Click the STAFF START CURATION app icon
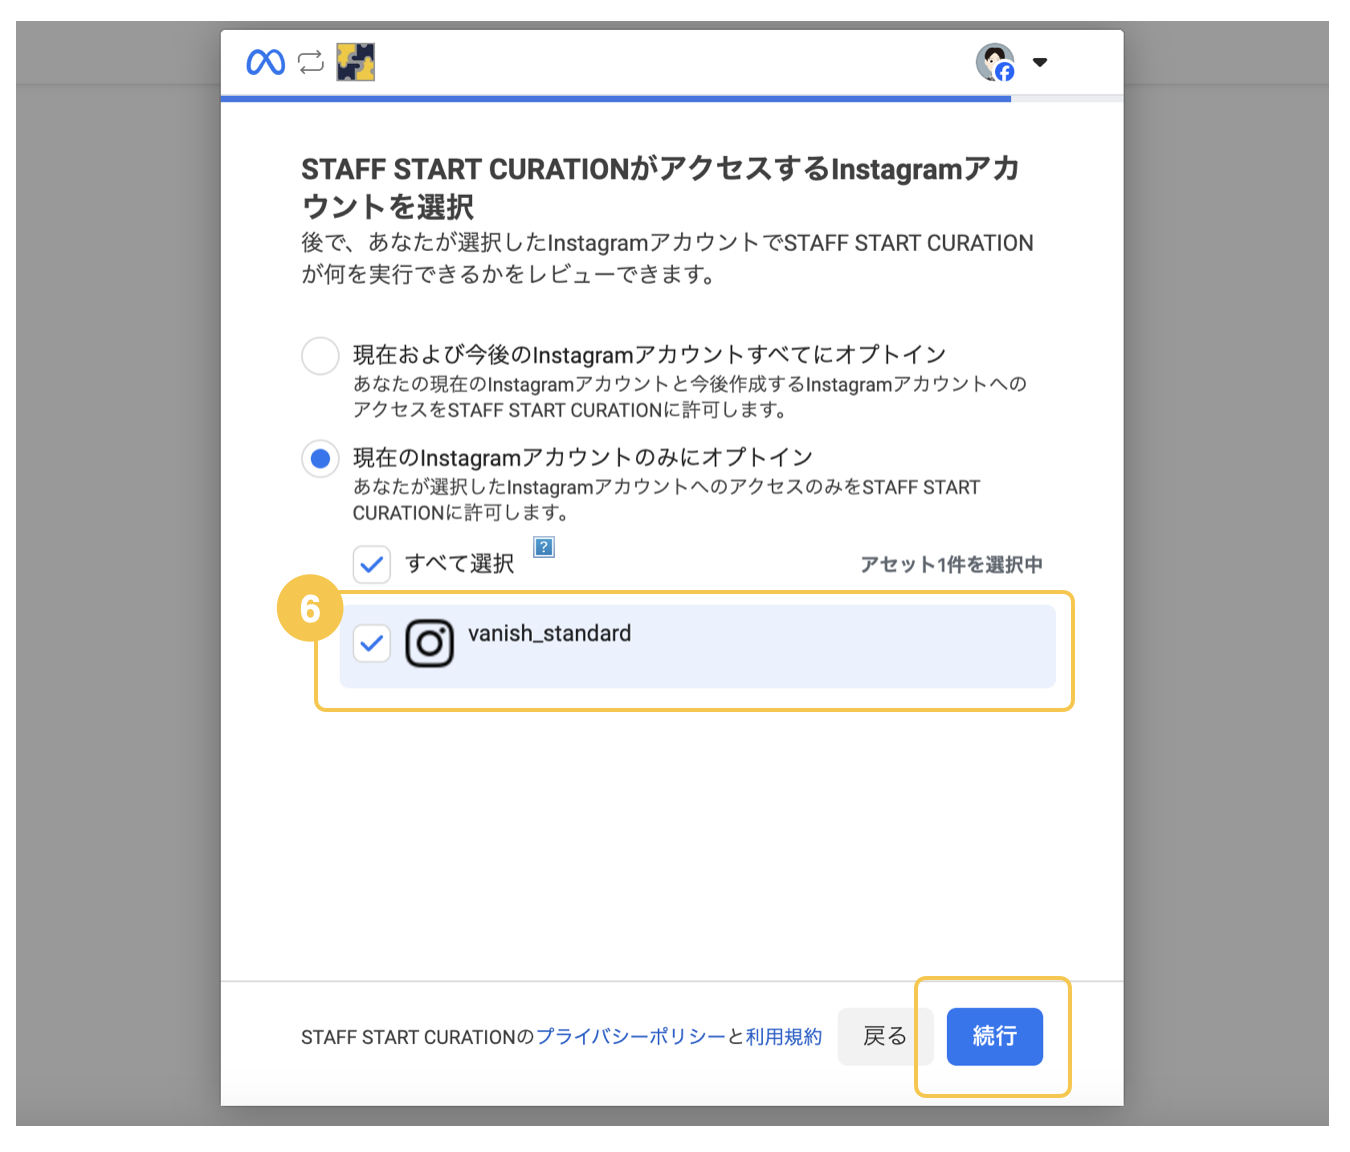The width and height of the screenshot is (1350, 1152). click(x=355, y=62)
